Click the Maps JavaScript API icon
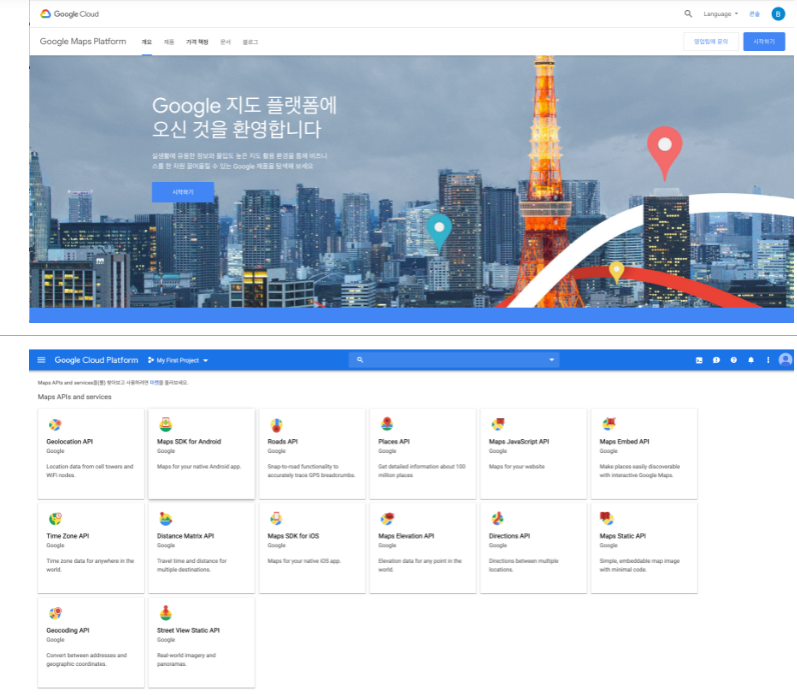Image resolution: width=797 pixels, height=695 pixels. pyautogui.click(x=498, y=424)
